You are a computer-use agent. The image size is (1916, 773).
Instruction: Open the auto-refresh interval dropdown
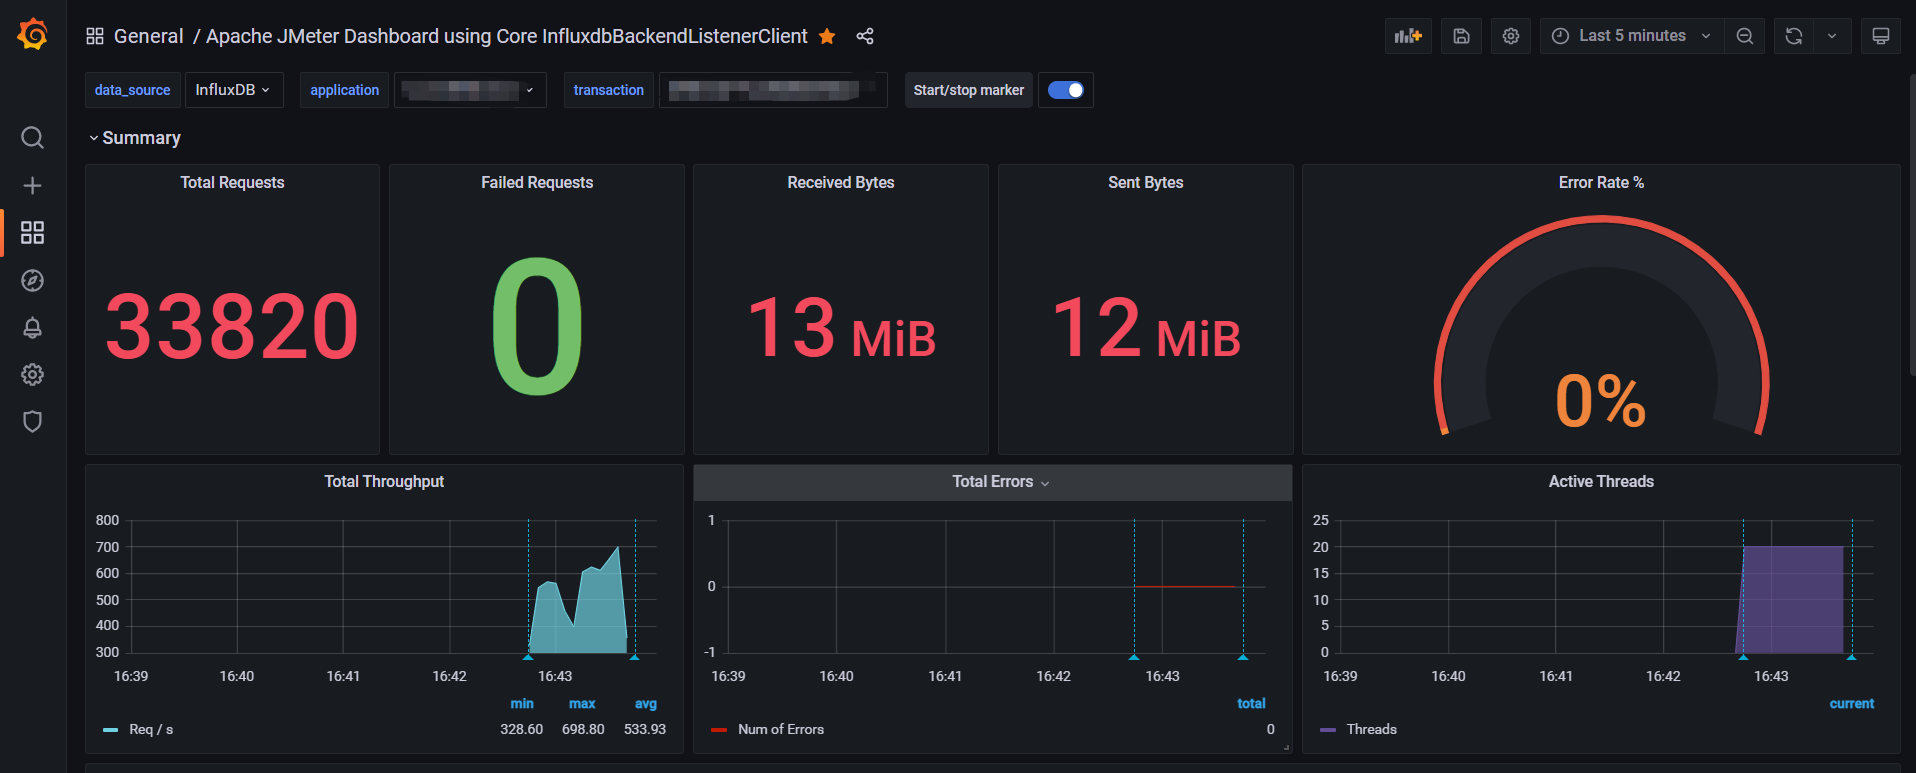(1832, 36)
